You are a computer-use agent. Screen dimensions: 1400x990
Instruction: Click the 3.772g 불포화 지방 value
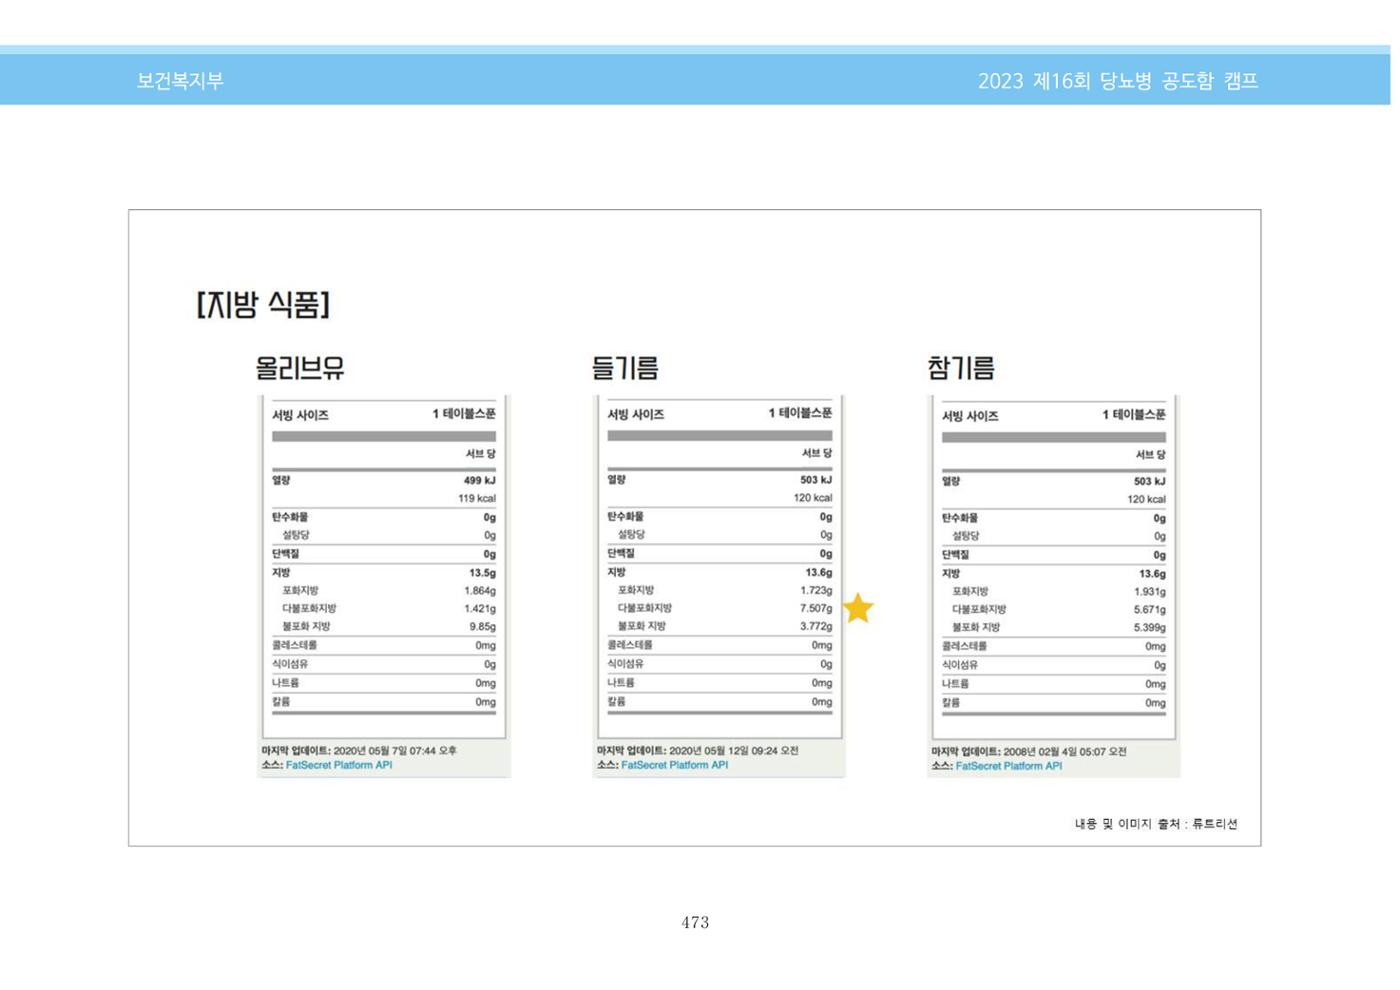pos(816,626)
